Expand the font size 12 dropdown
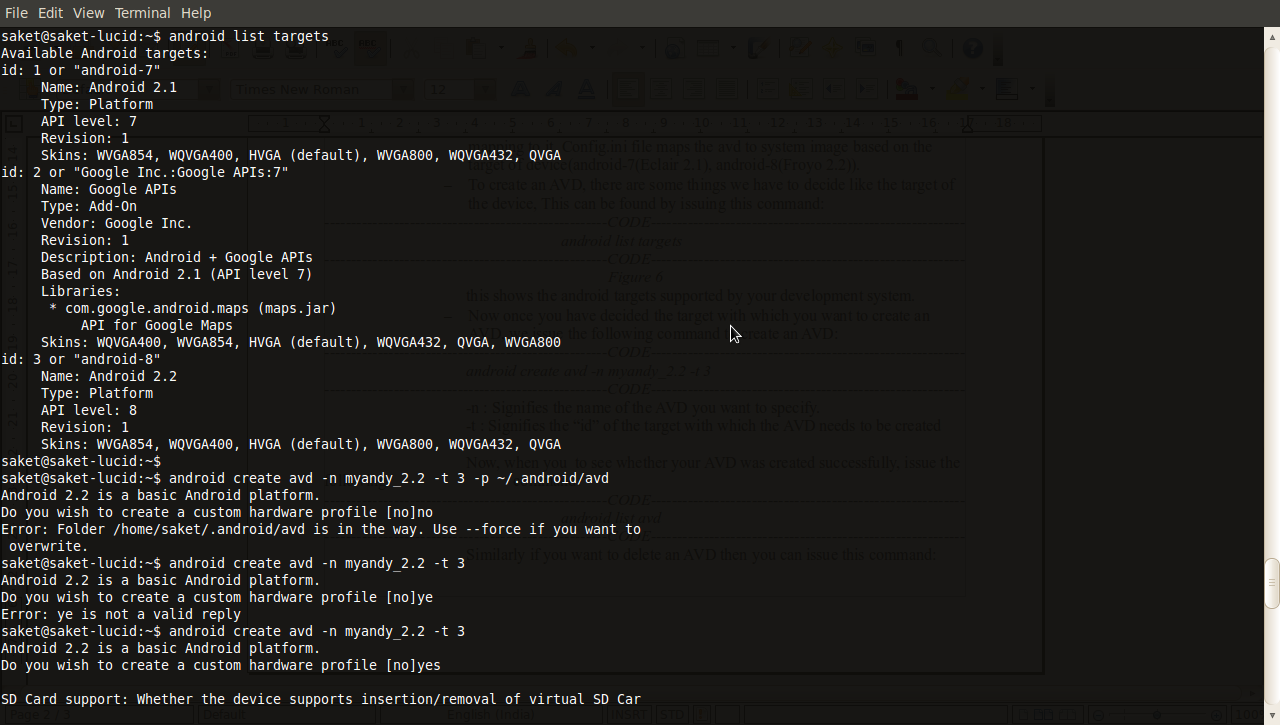1280x725 pixels. pos(485,90)
